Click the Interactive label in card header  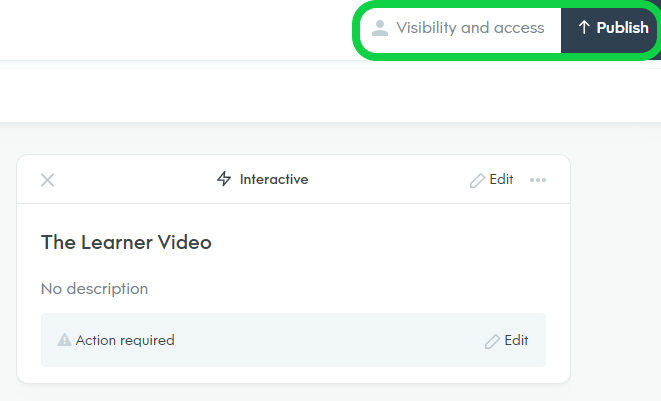pos(274,179)
